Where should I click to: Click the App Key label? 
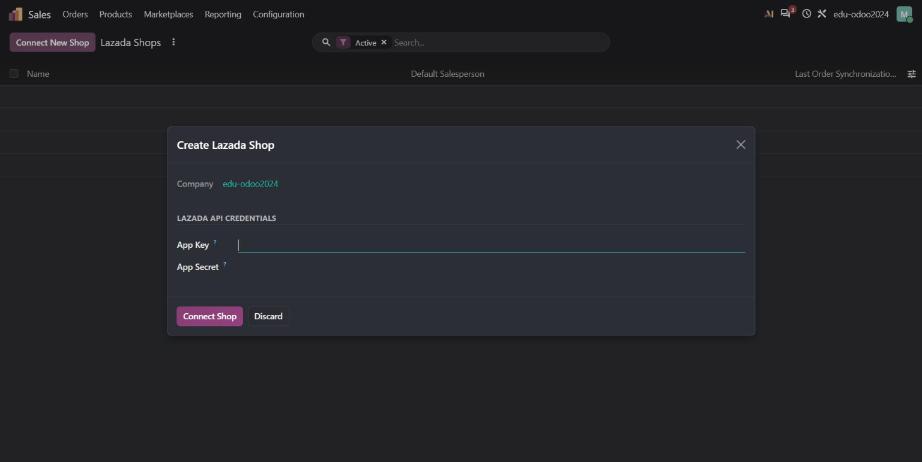point(193,245)
